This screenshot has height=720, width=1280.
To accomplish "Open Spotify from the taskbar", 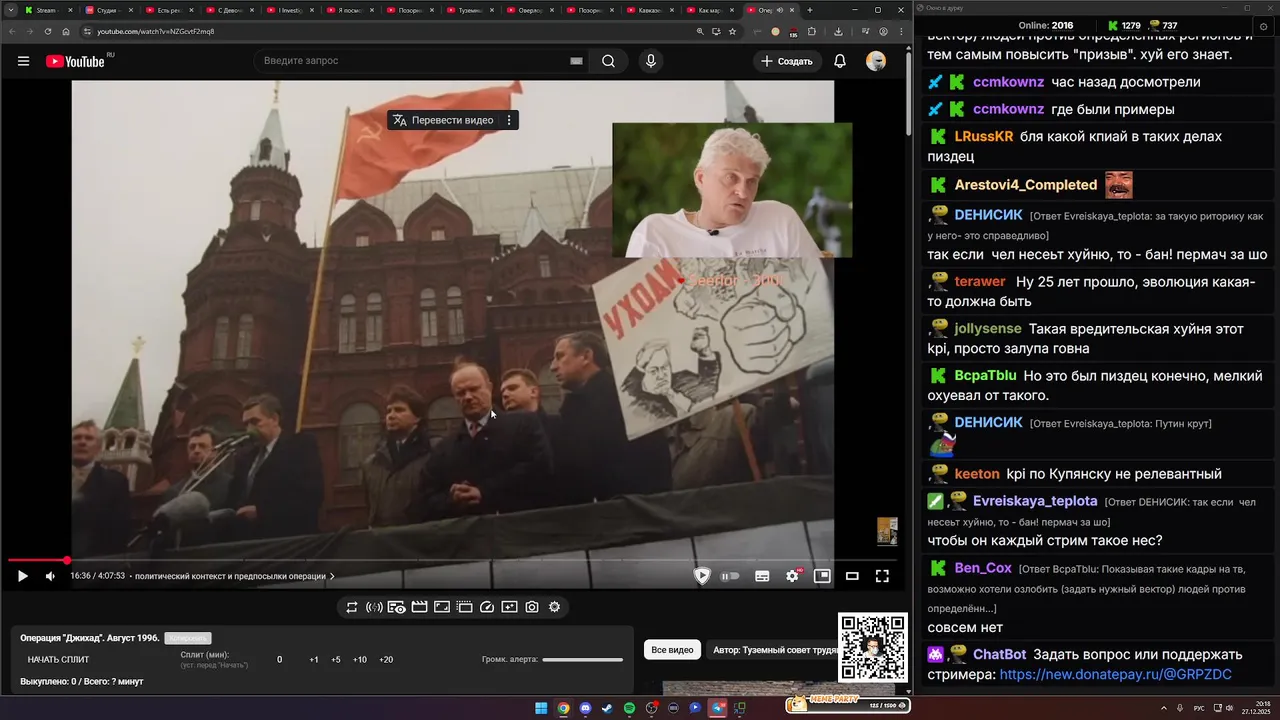I will coord(629,708).
